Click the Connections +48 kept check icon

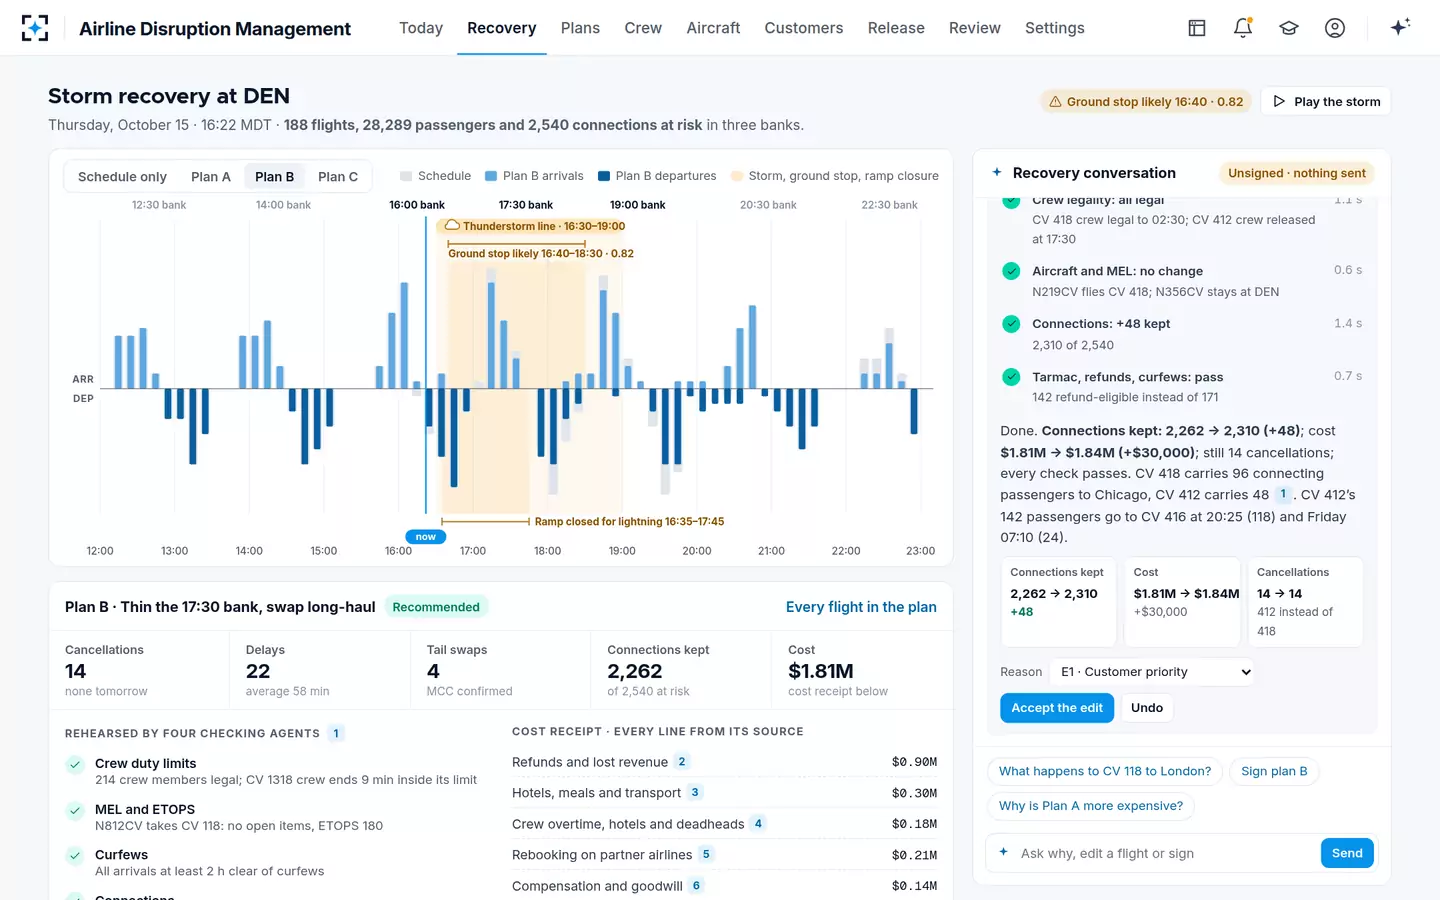coord(1011,324)
